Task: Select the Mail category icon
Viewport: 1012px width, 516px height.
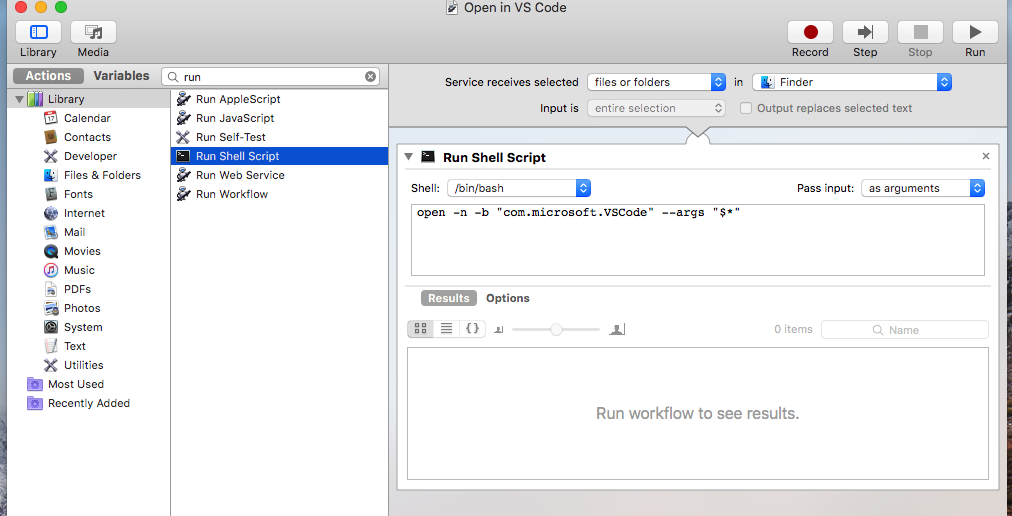Action: pyautogui.click(x=51, y=232)
